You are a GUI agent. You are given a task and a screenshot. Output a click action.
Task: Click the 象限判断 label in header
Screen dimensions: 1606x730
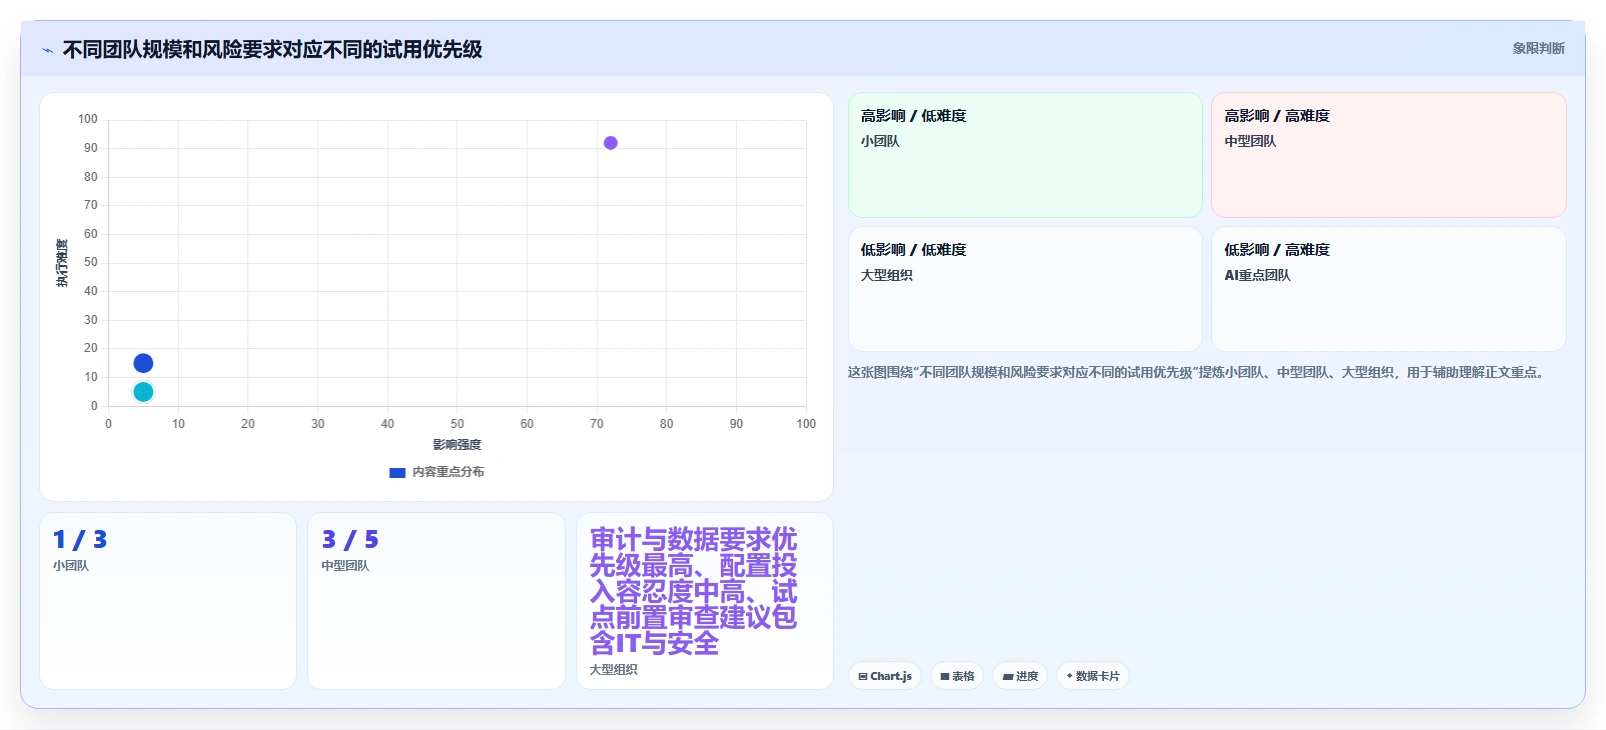tap(1538, 48)
